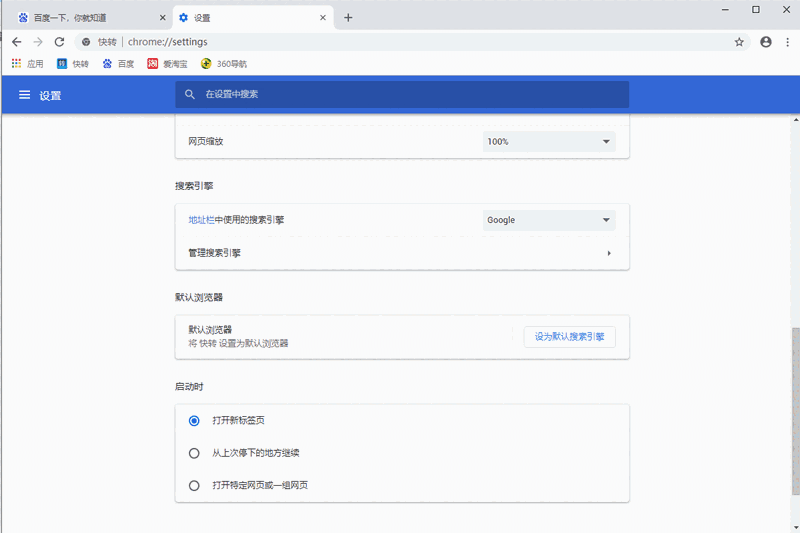Select 从上次停下的地方继续 radio option
This screenshot has width=800, height=533.
(194, 453)
